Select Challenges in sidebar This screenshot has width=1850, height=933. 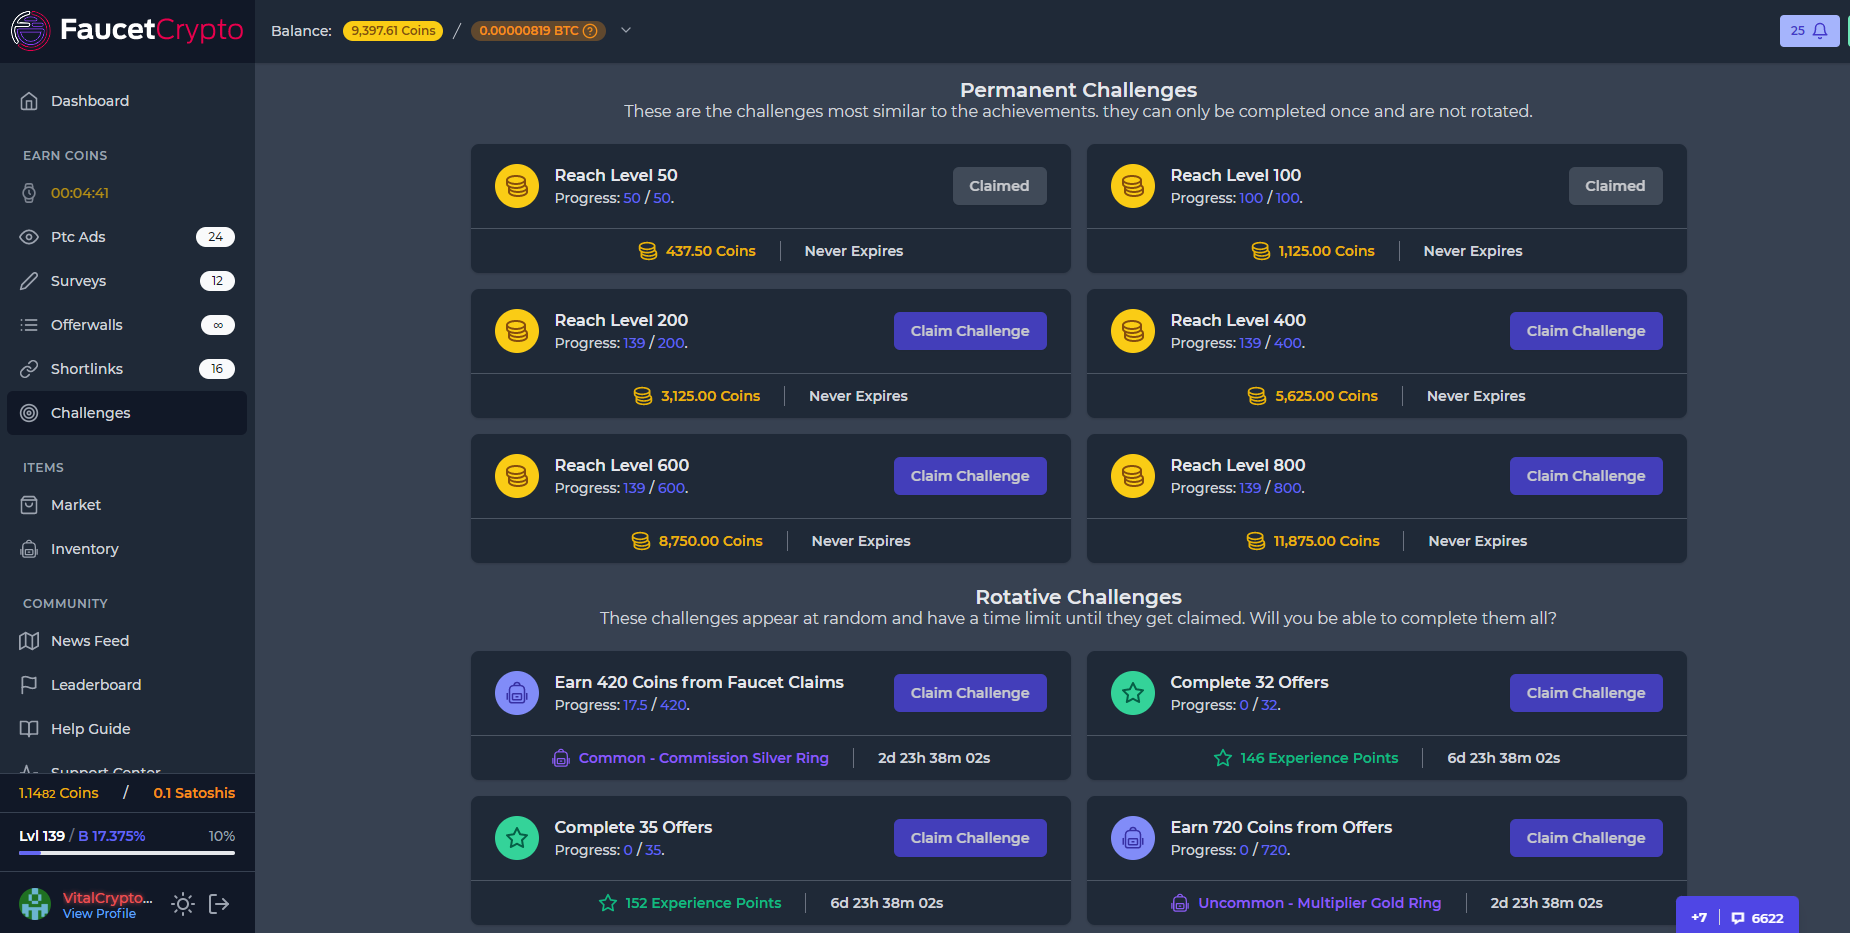pyautogui.click(x=127, y=413)
